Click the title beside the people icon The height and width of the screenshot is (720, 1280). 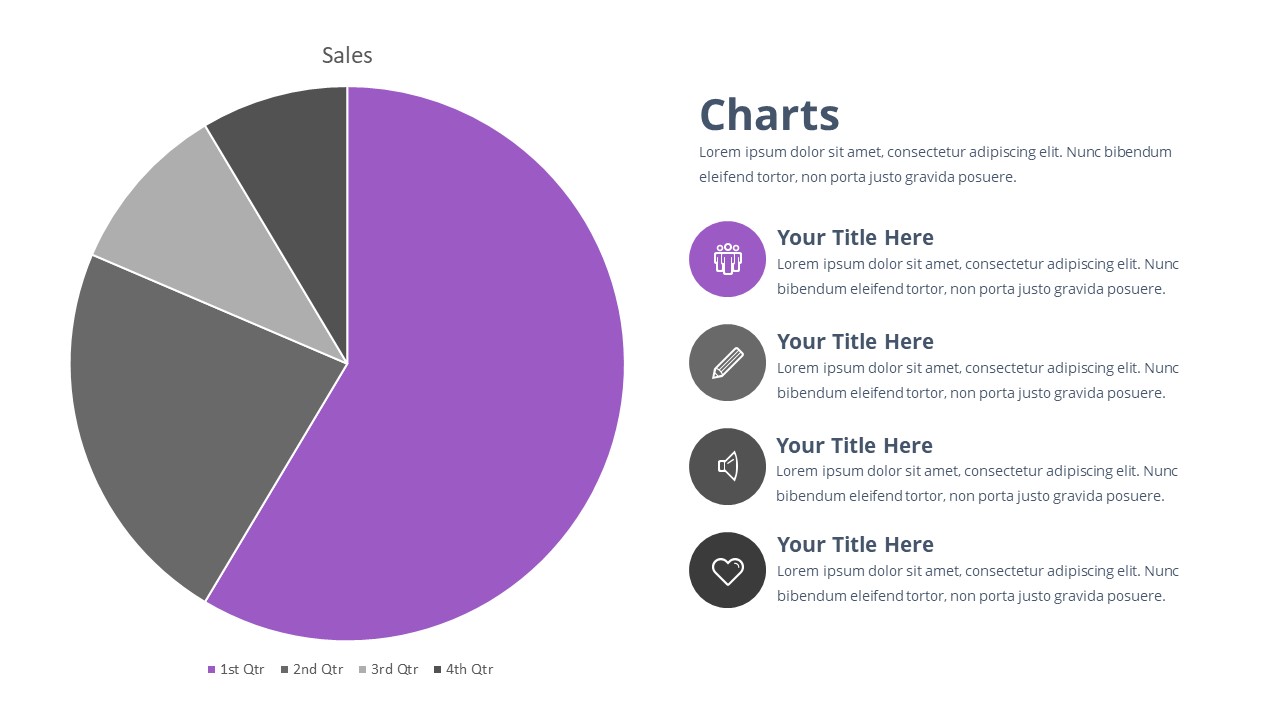click(855, 238)
